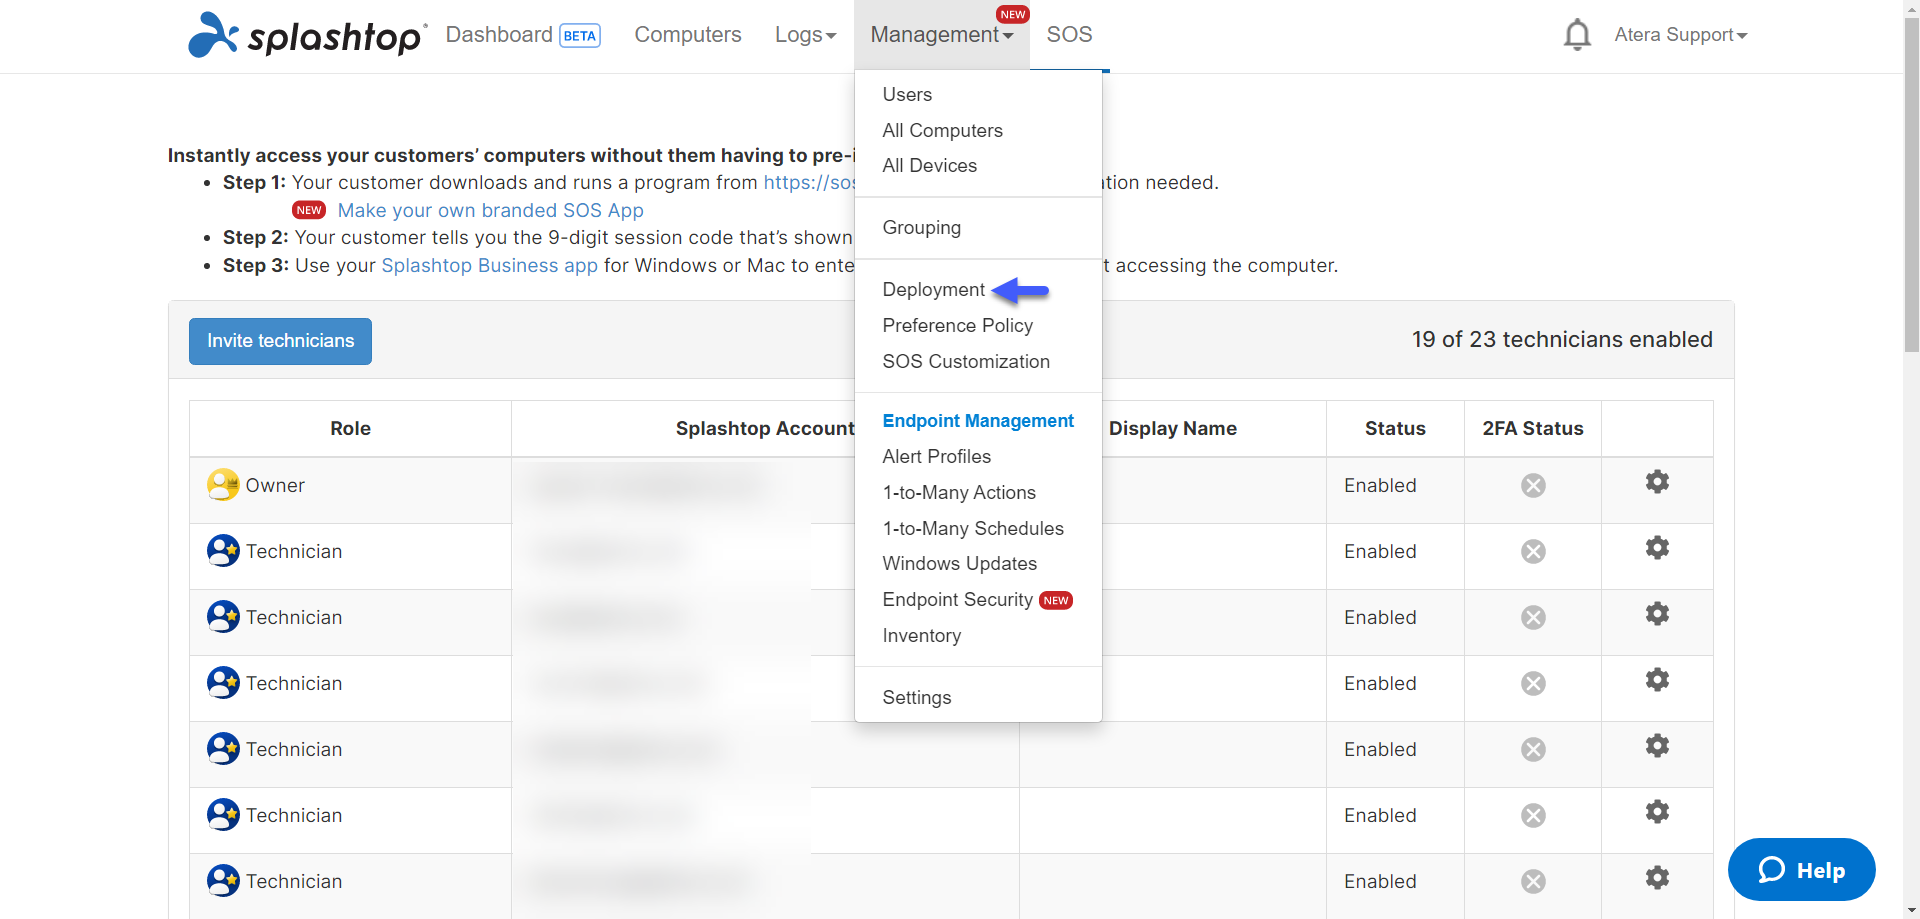The width and height of the screenshot is (1920, 919).
Task: Select Users from Management menu
Action: click(907, 95)
